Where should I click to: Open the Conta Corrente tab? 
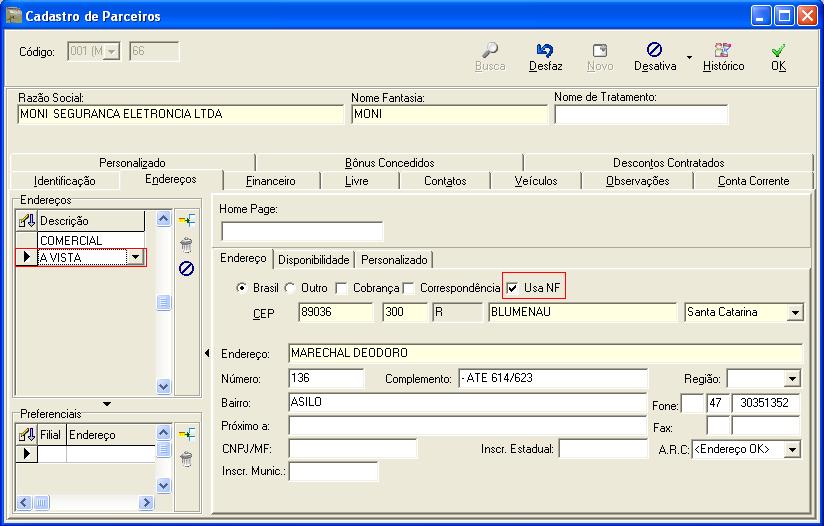(754, 181)
